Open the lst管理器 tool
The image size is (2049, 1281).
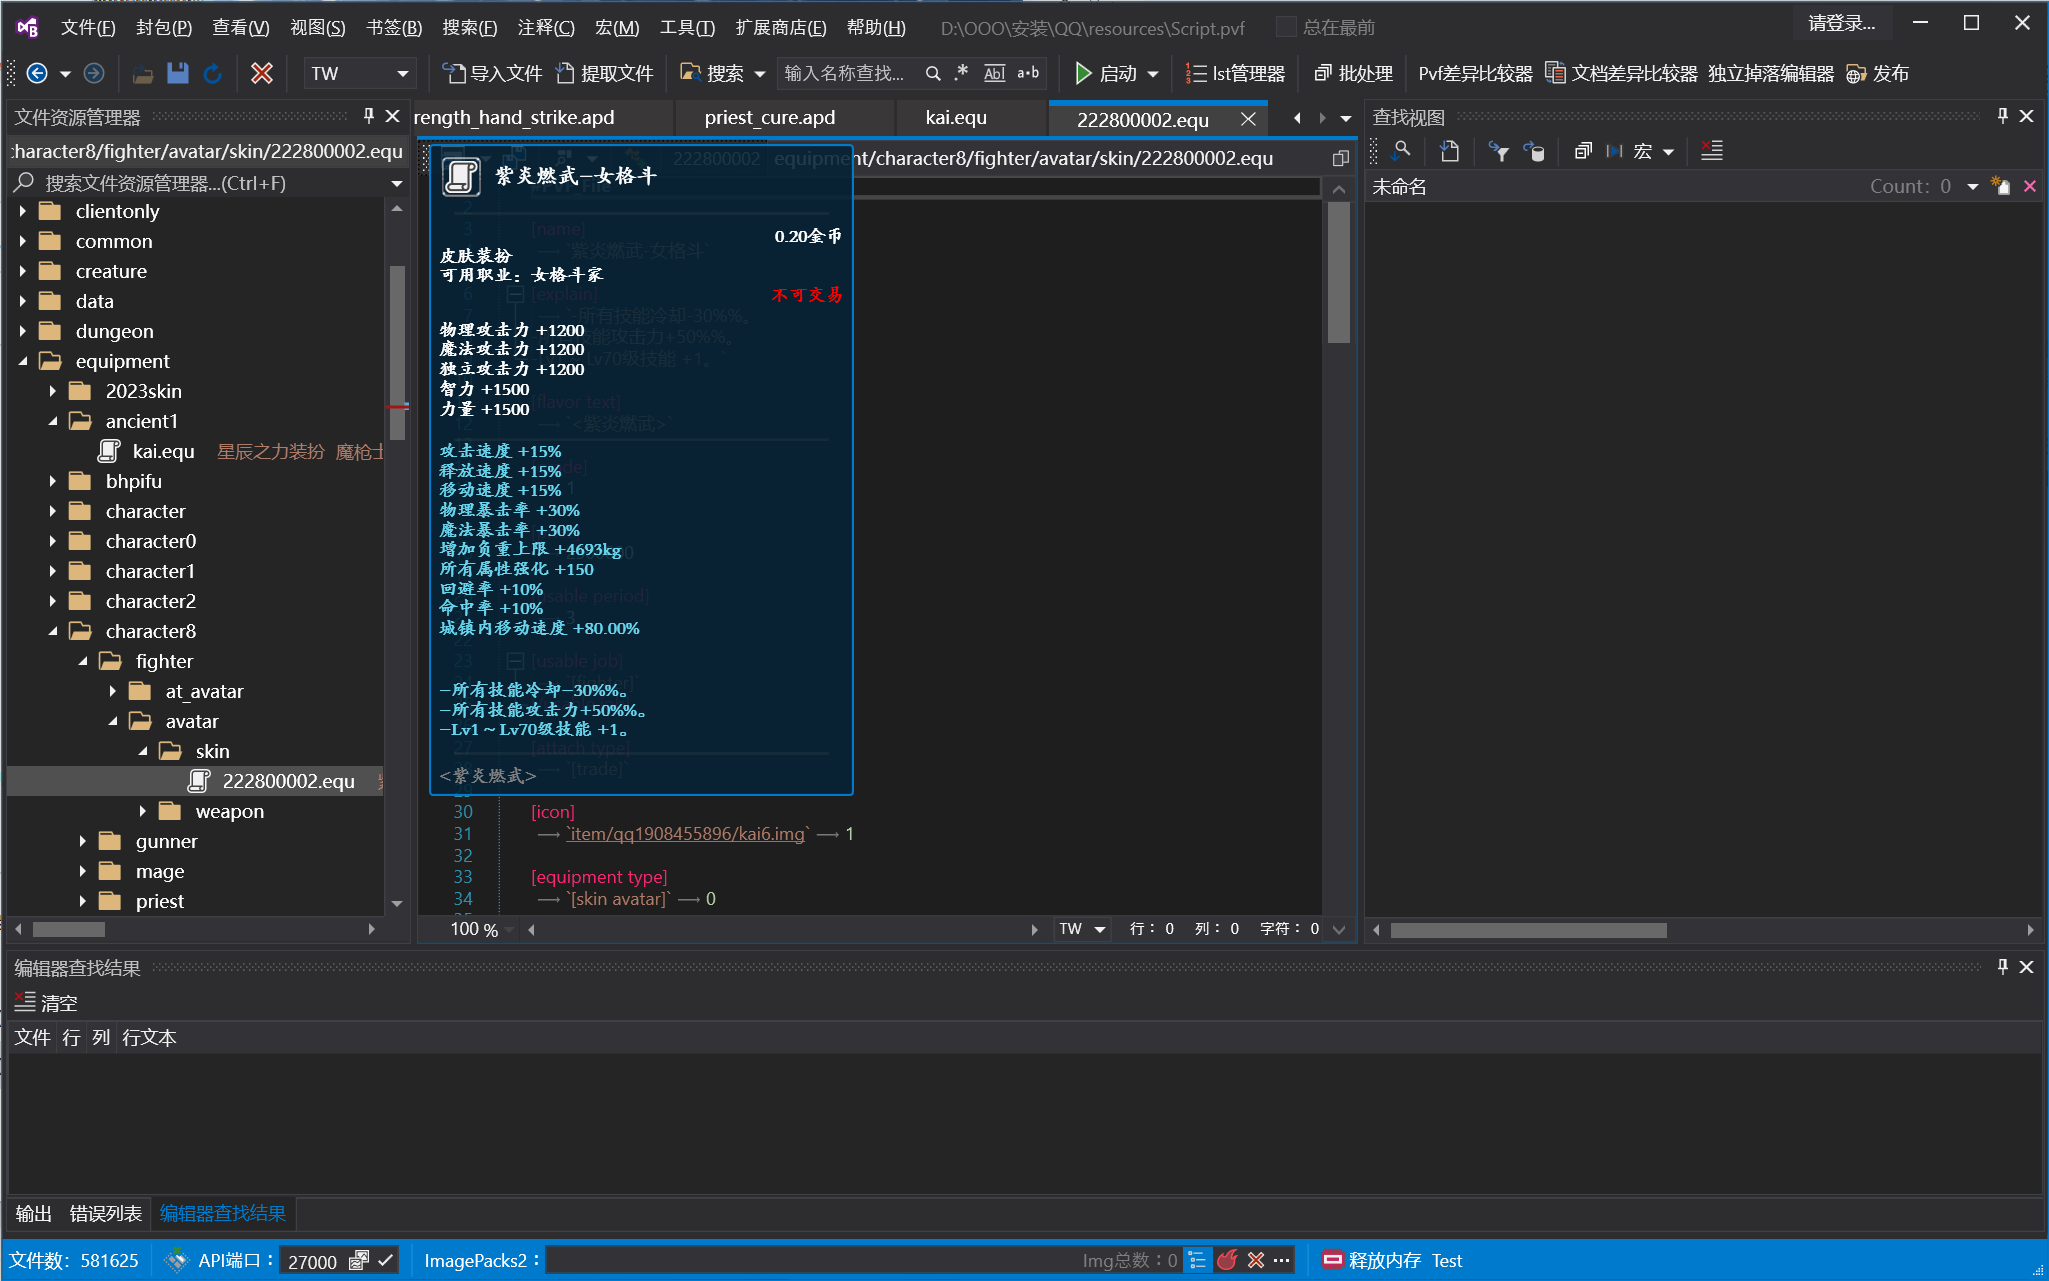[1236, 73]
